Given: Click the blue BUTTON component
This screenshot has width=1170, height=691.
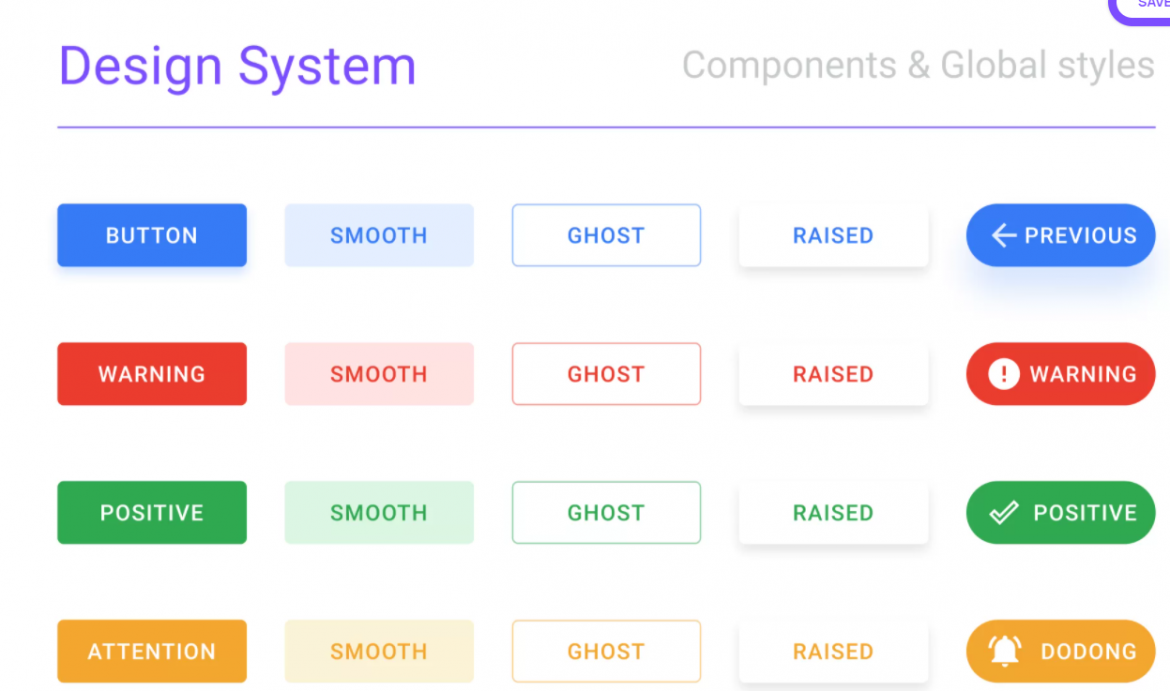Looking at the screenshot, I should [151, 235].
